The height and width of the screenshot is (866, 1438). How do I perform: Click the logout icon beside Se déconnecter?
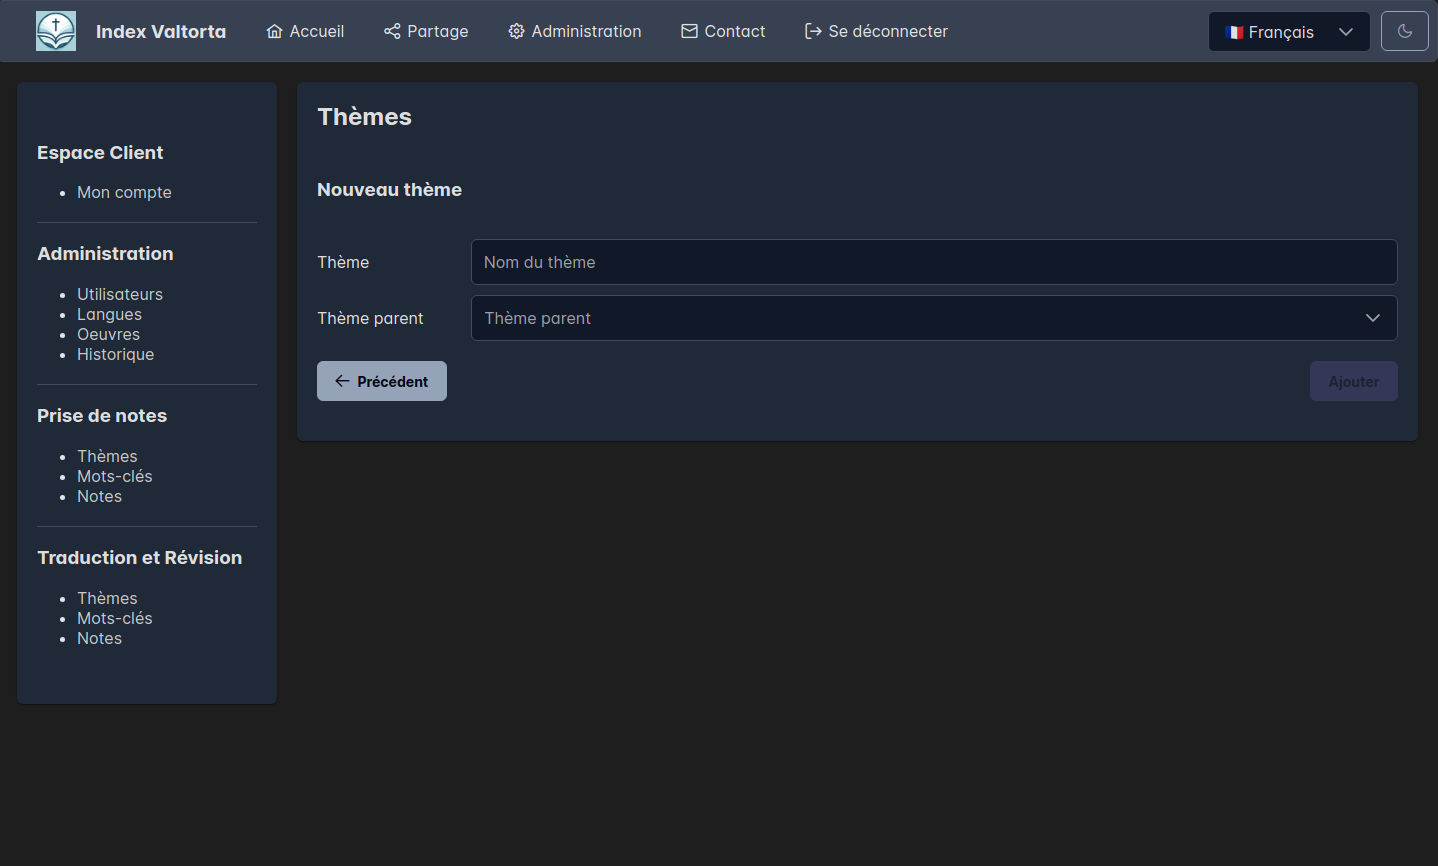point(813,32)
